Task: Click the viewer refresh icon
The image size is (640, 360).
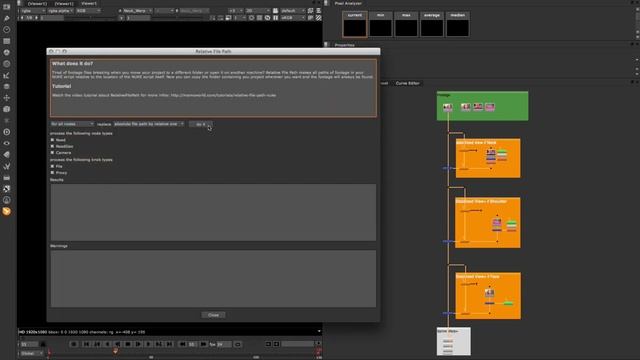Action: pyautogui.click(x=267, y=18)
